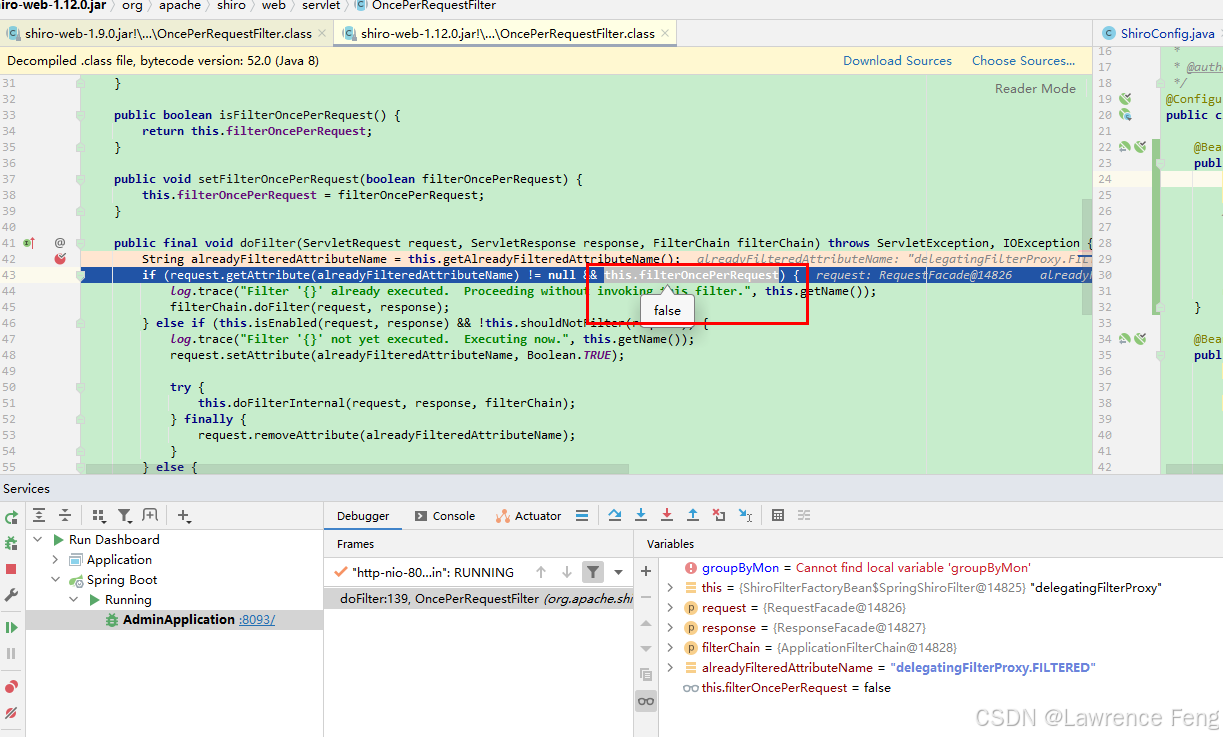Enable Reader Mode in editor
The width and height of the screenshot is (1223, 737).
click(1035, 88)
